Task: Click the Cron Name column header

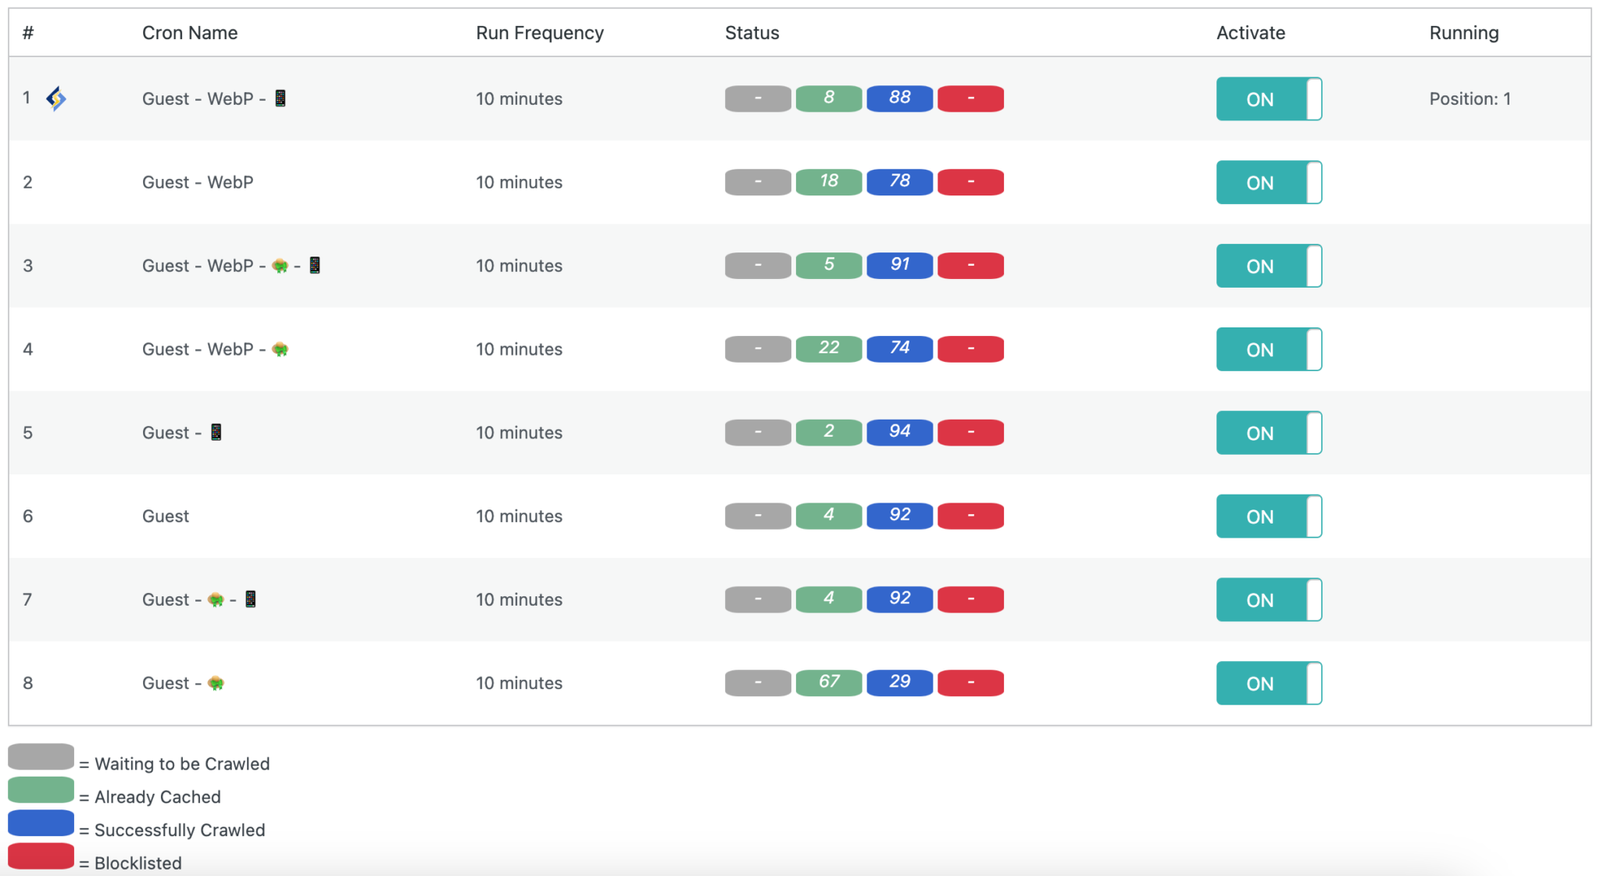Action: [190, 33]
